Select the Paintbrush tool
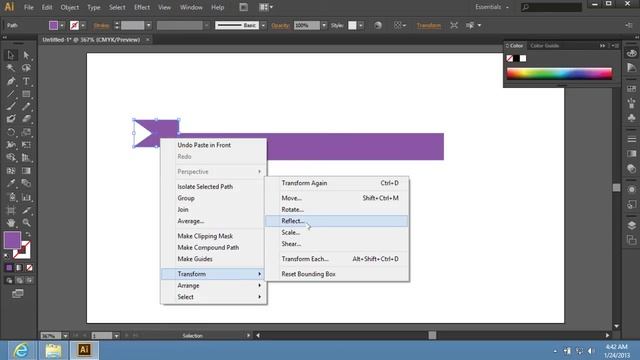Viewport: 640px width, 360px height. point(11,107)
